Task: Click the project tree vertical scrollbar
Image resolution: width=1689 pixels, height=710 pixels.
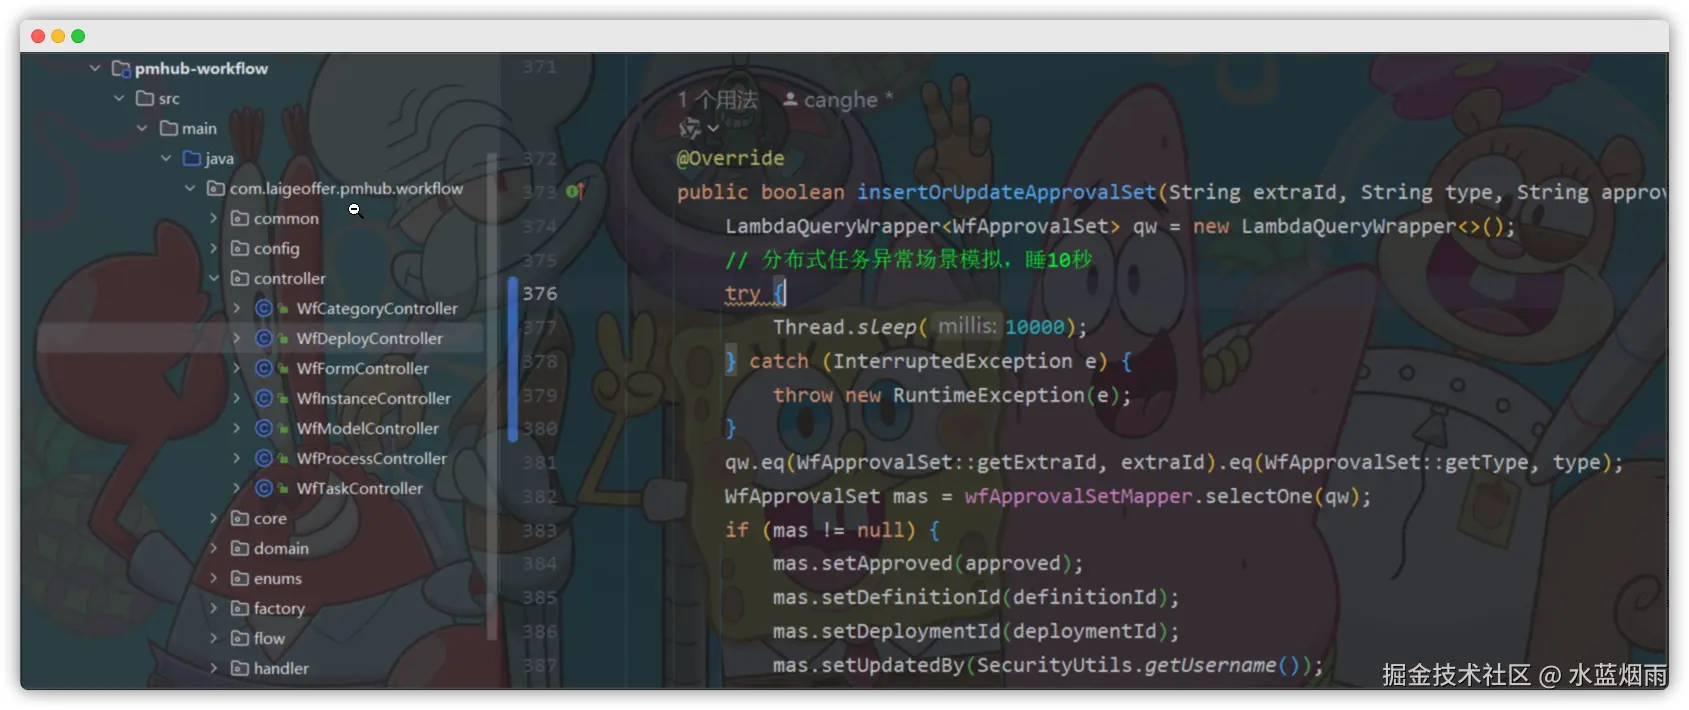Action: (x=491, y=395)
